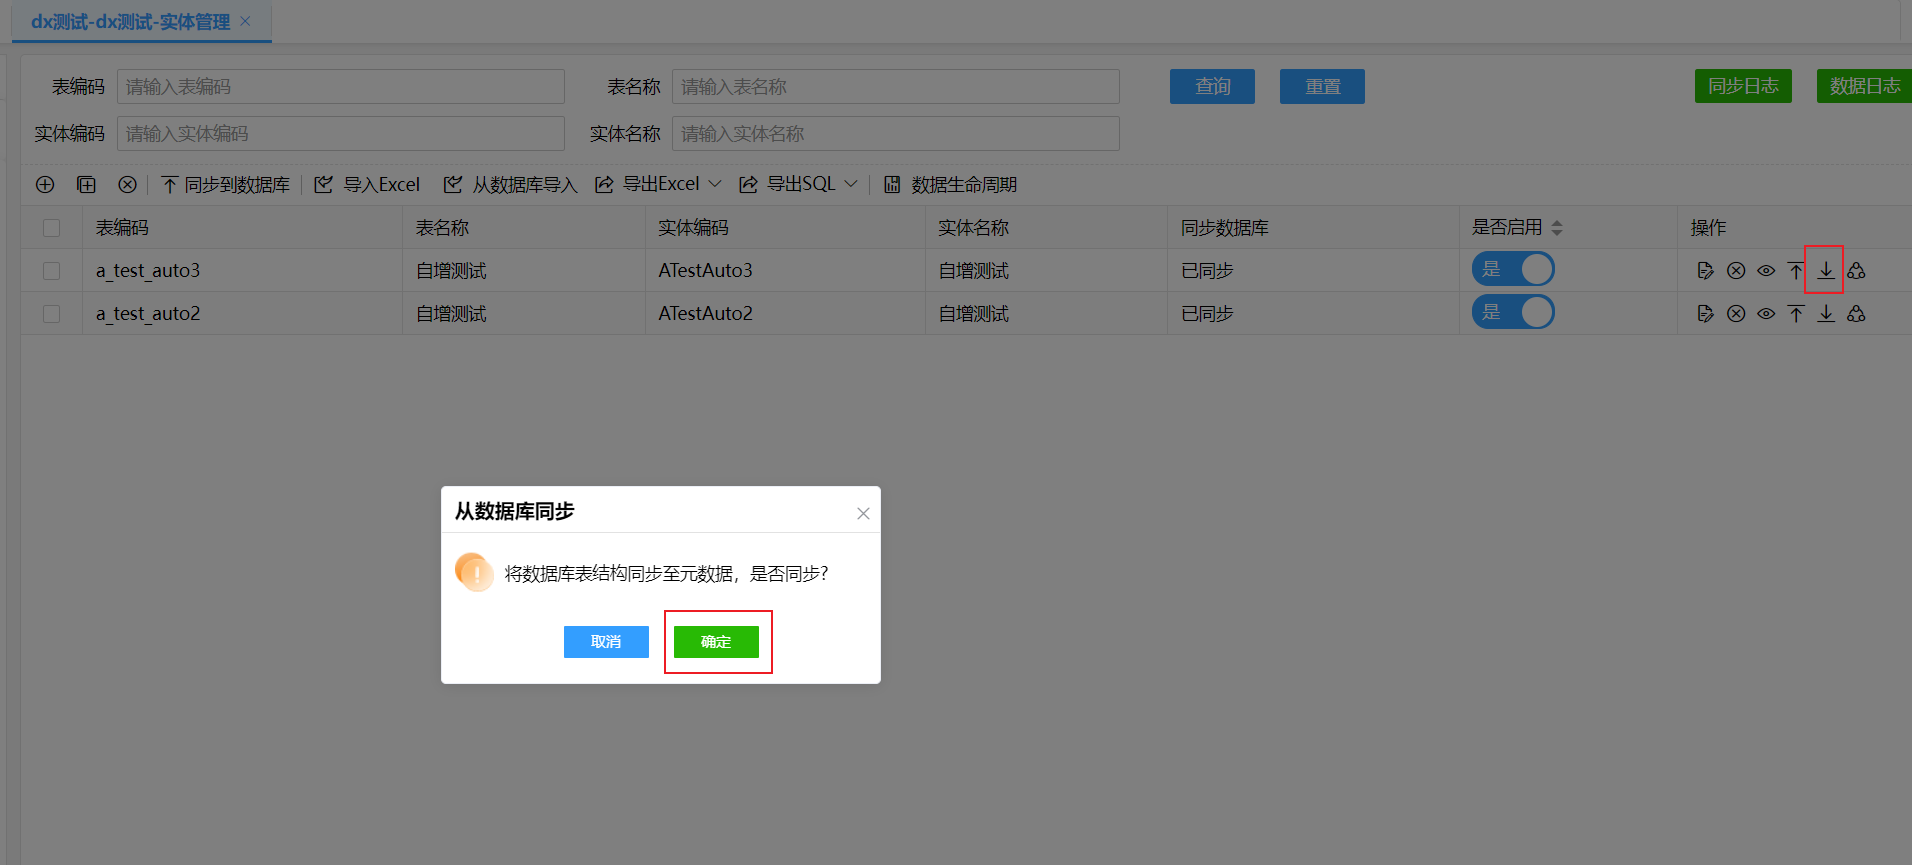Click the 重置 button
Screen dimensions: 1912x865
pyautogui.click(x=1322, y=87)
